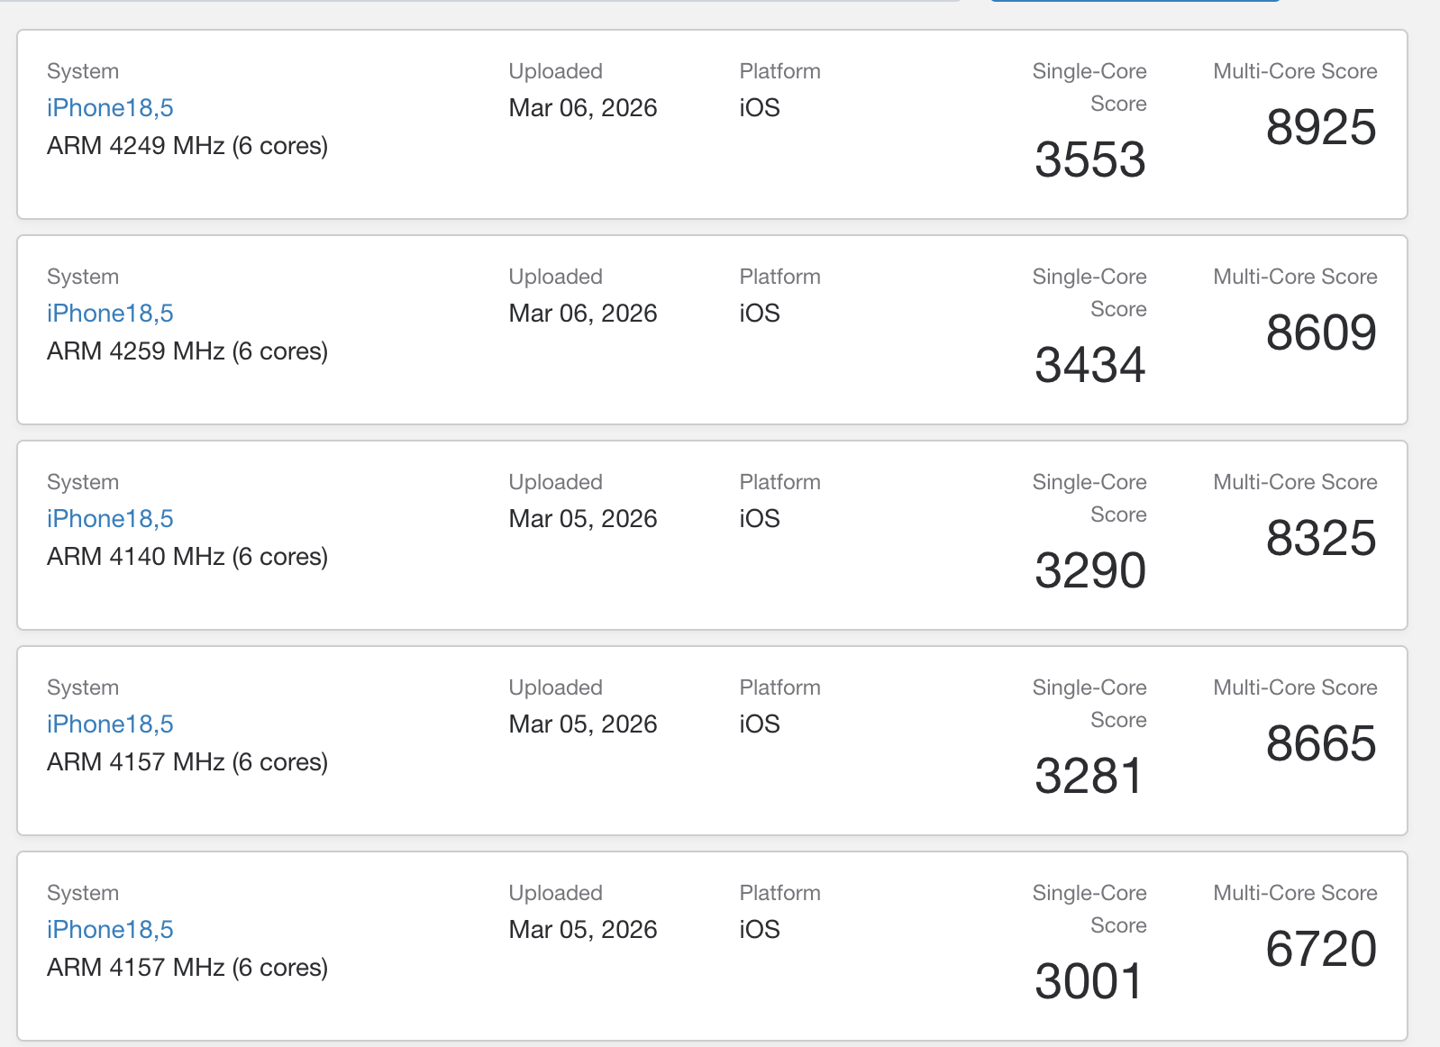
Task: Open iPhone18,5 link for the 3290 single-core result
Action: (x=110, y=518)
